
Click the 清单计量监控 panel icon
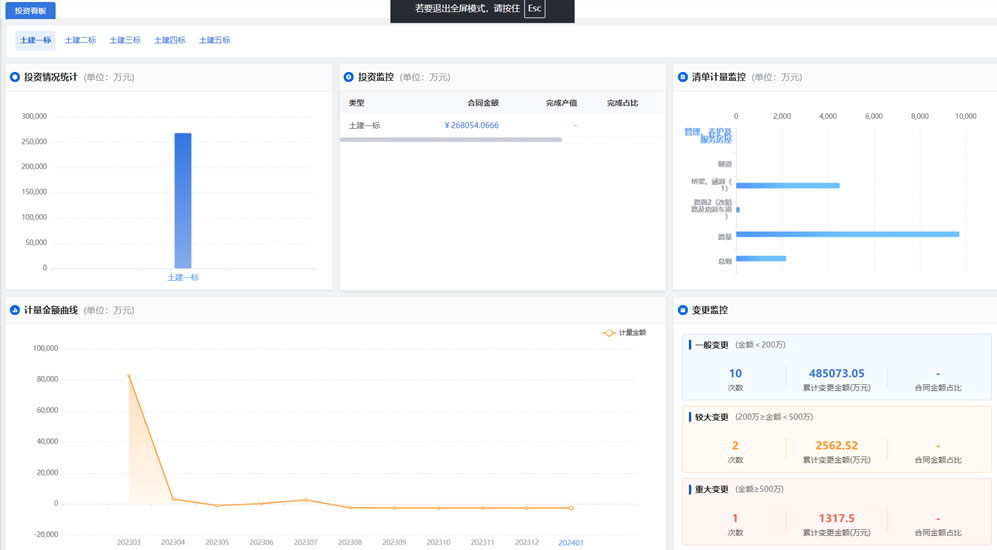click(683, 77)
